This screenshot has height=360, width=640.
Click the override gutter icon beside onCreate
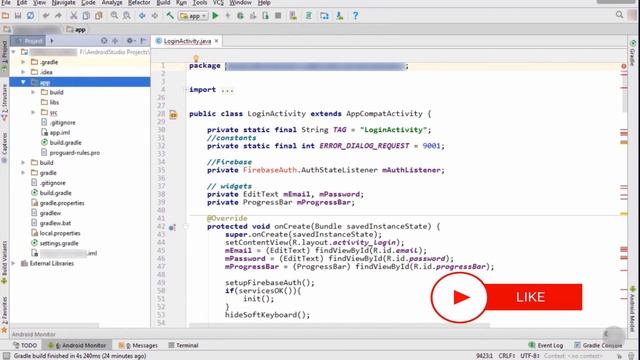(172, 227)
